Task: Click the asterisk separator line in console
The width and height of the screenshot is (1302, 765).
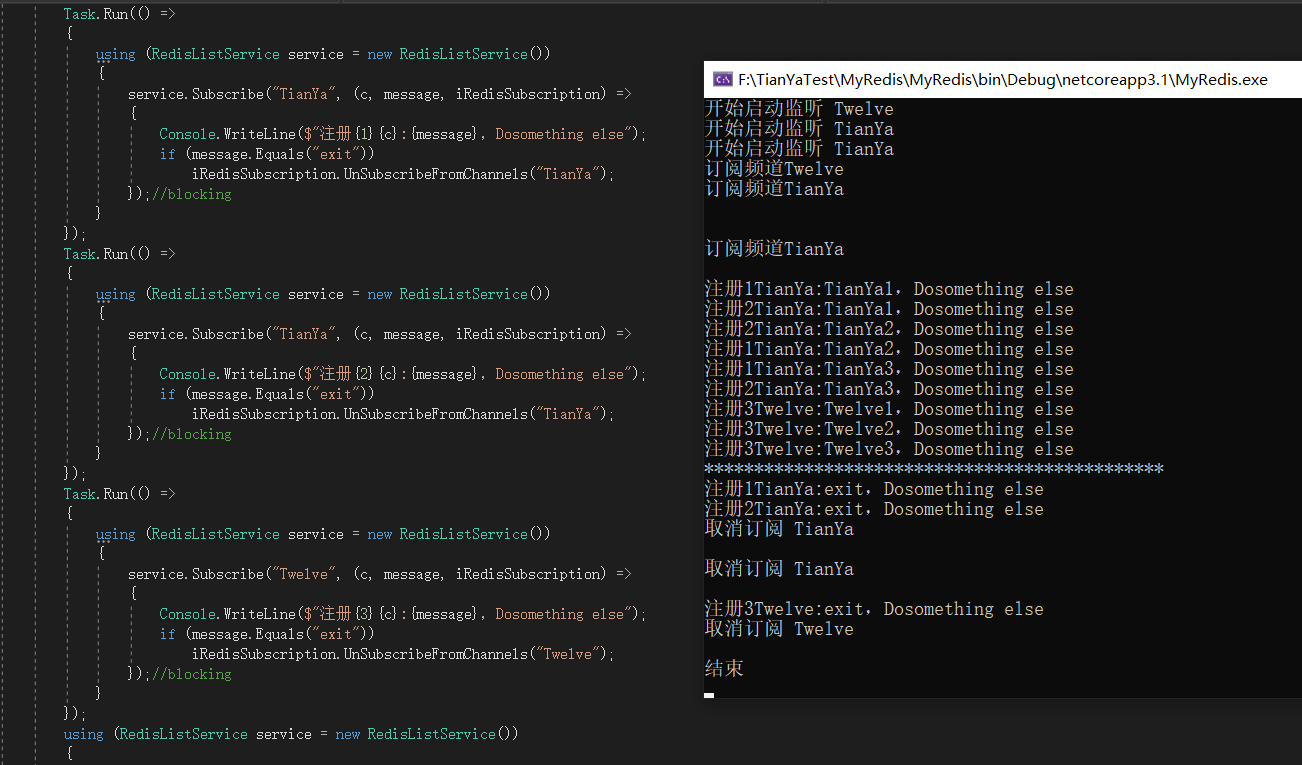Action: point(934,469)
